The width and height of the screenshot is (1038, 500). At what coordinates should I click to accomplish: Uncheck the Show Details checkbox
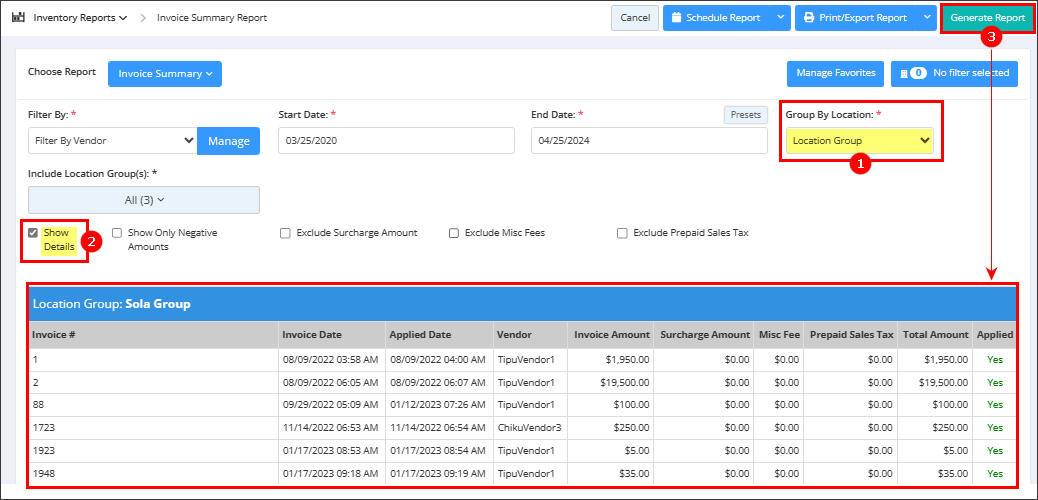coord(32,233)
